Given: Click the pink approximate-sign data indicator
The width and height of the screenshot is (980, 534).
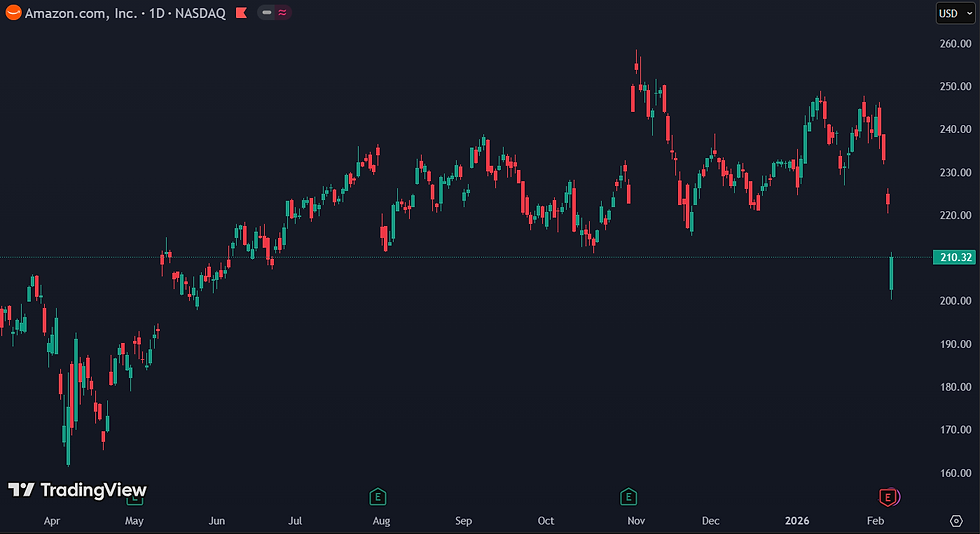Looking at the screenshot, I should [x=282, y=13].
